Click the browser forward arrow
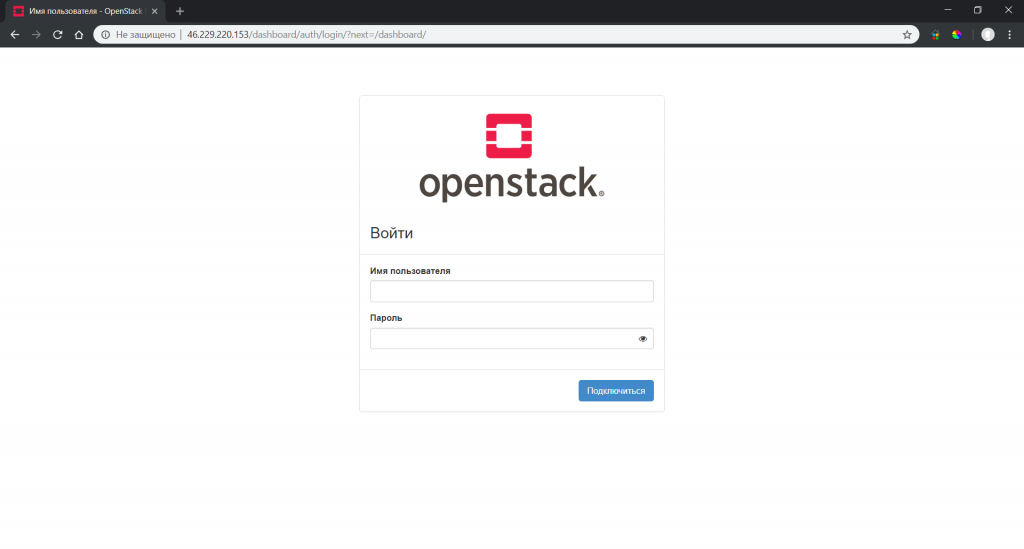Viewport: 1024px width, 549px height. (37, 35)
